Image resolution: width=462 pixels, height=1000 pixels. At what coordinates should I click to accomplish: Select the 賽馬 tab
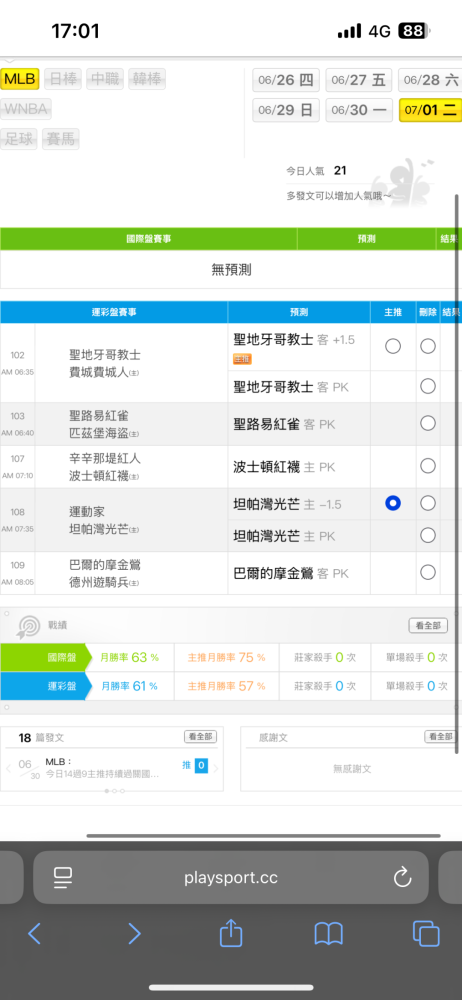click(61, 138)
